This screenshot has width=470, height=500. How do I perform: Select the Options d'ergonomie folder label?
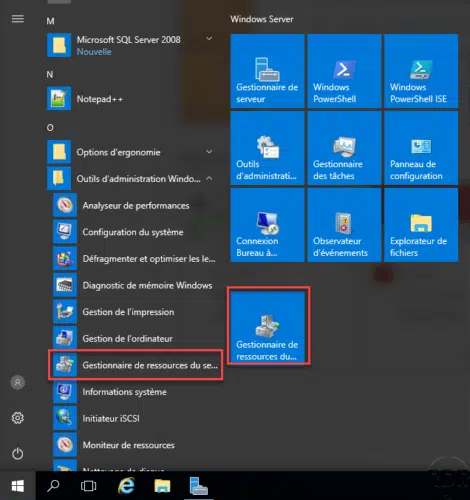point(119,152)
